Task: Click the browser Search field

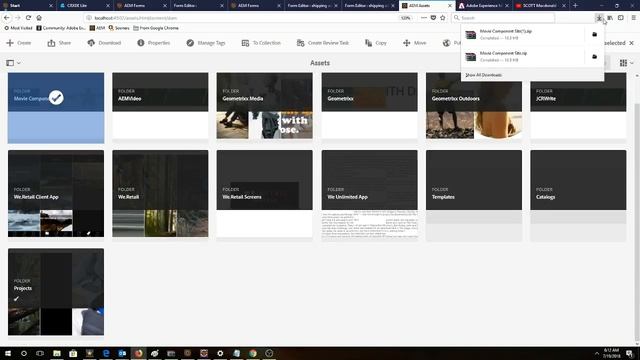Action: click(x=503, y=18)
